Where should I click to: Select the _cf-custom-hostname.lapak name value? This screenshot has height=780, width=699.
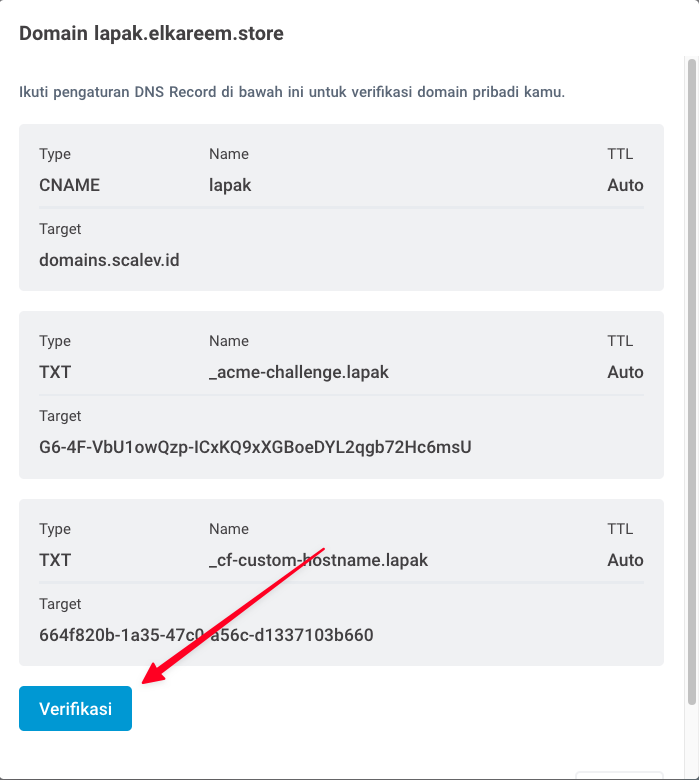click(x=318, y=560)
